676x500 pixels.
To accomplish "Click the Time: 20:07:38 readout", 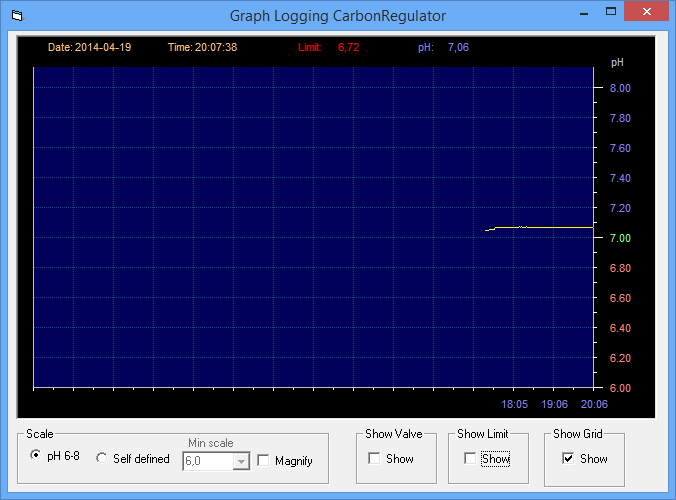I will pos(203,47).
